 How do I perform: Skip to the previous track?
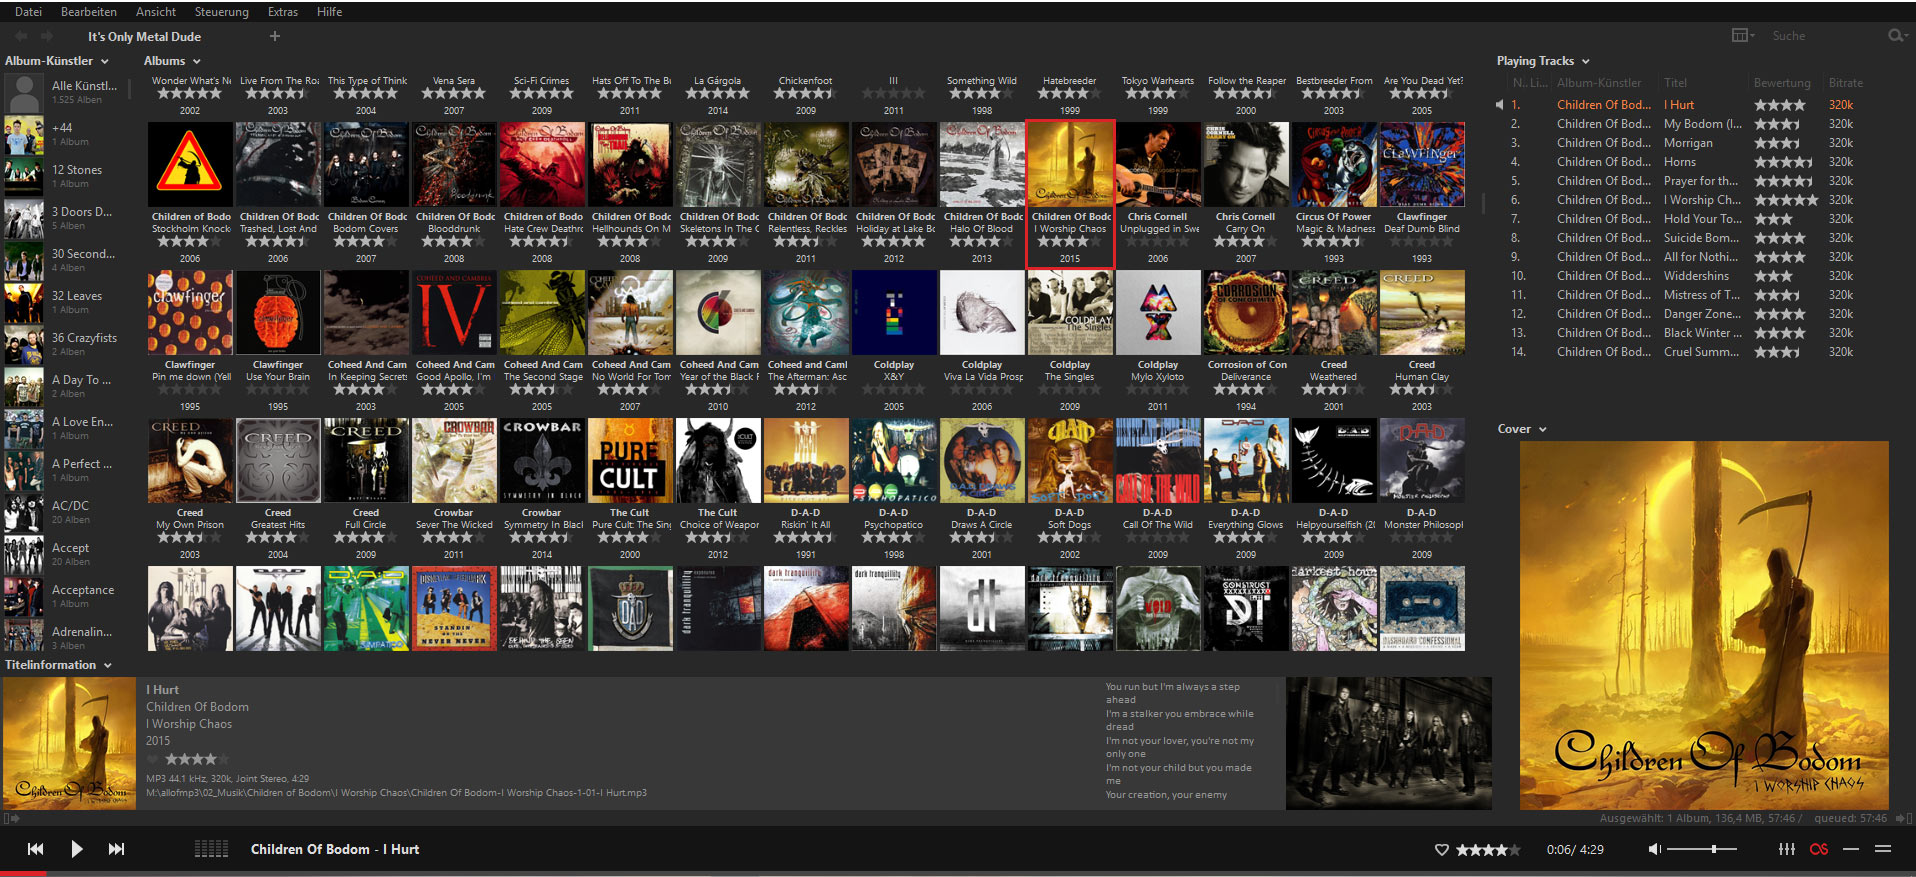(36, 849)
